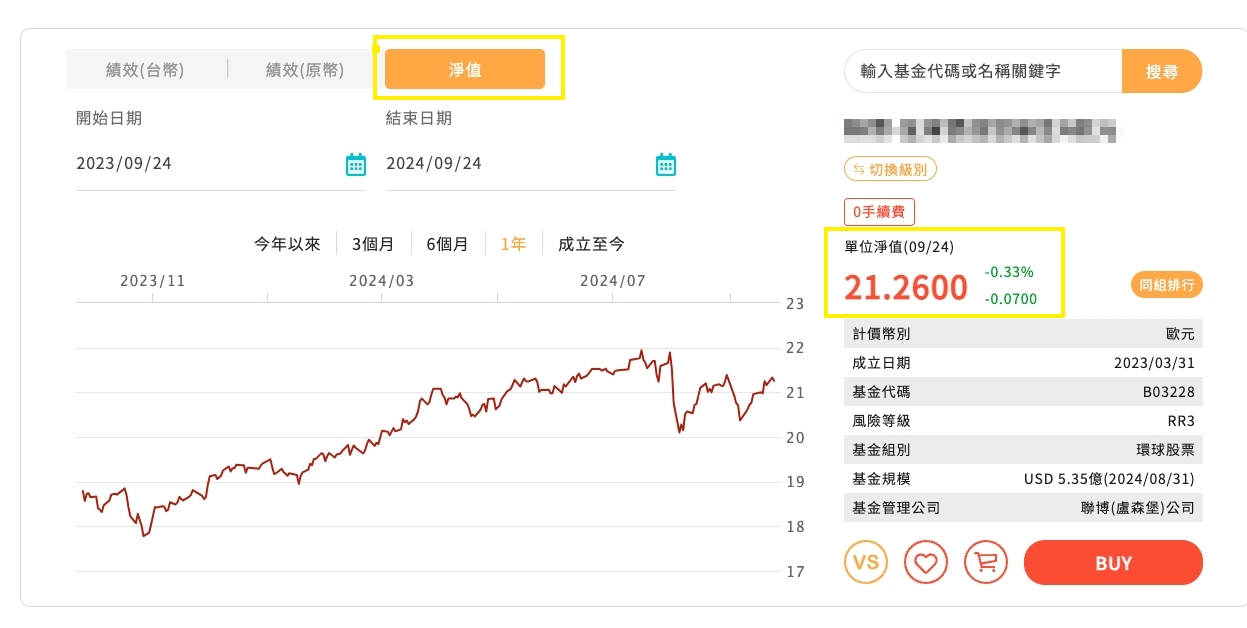
Task: Click the 2024/07 chart axis label
Action: (613, 281)
